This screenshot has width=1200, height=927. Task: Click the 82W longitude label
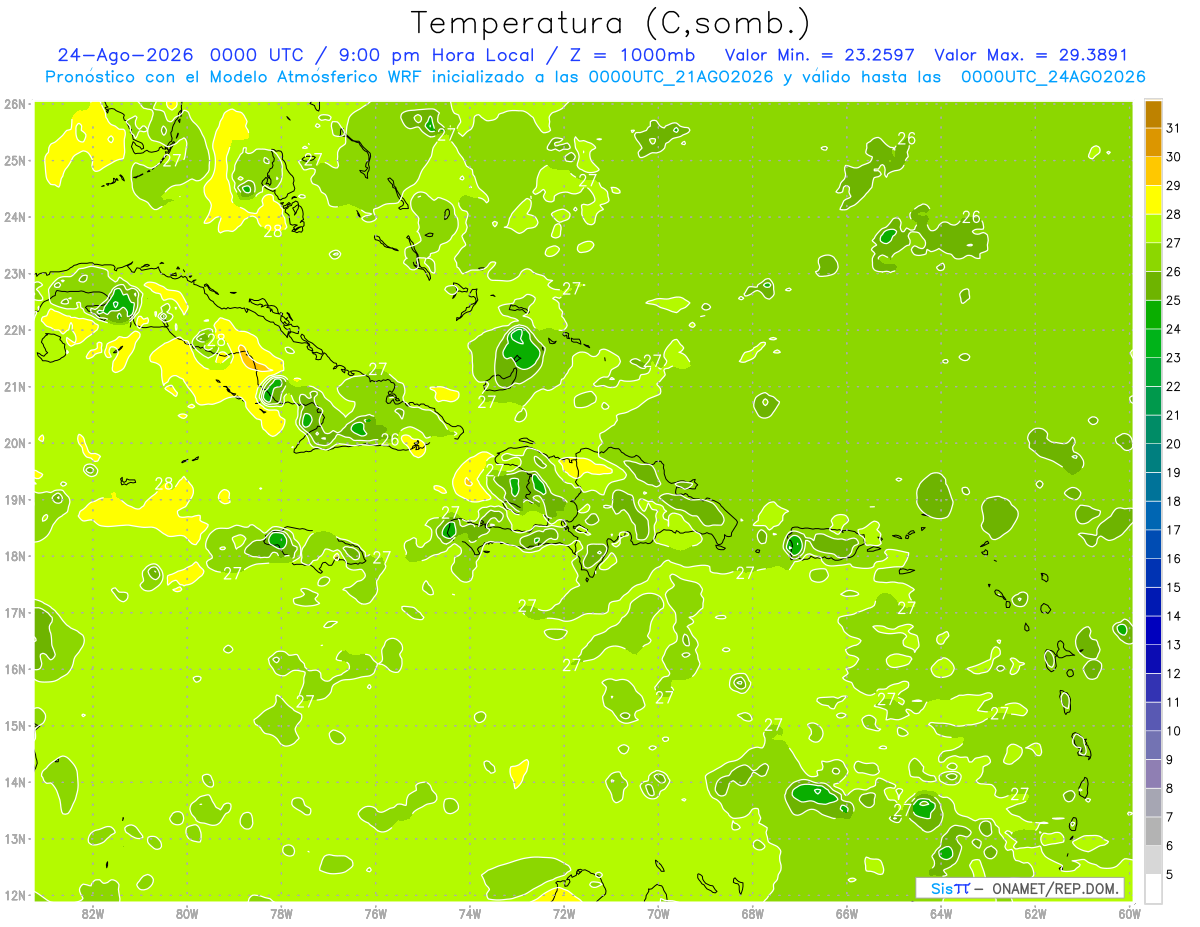pyautogui.click(x=93, y=913)
